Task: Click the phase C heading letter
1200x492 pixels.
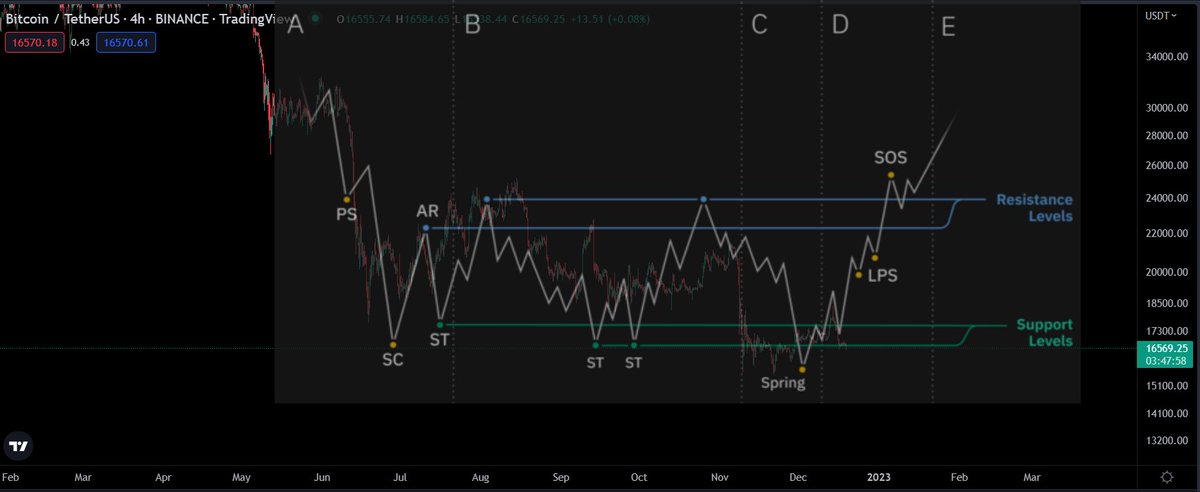Action: (759, 26)
